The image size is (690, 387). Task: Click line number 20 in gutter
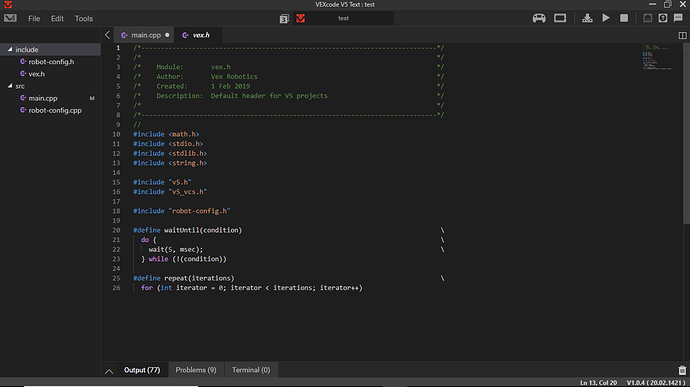116,230
